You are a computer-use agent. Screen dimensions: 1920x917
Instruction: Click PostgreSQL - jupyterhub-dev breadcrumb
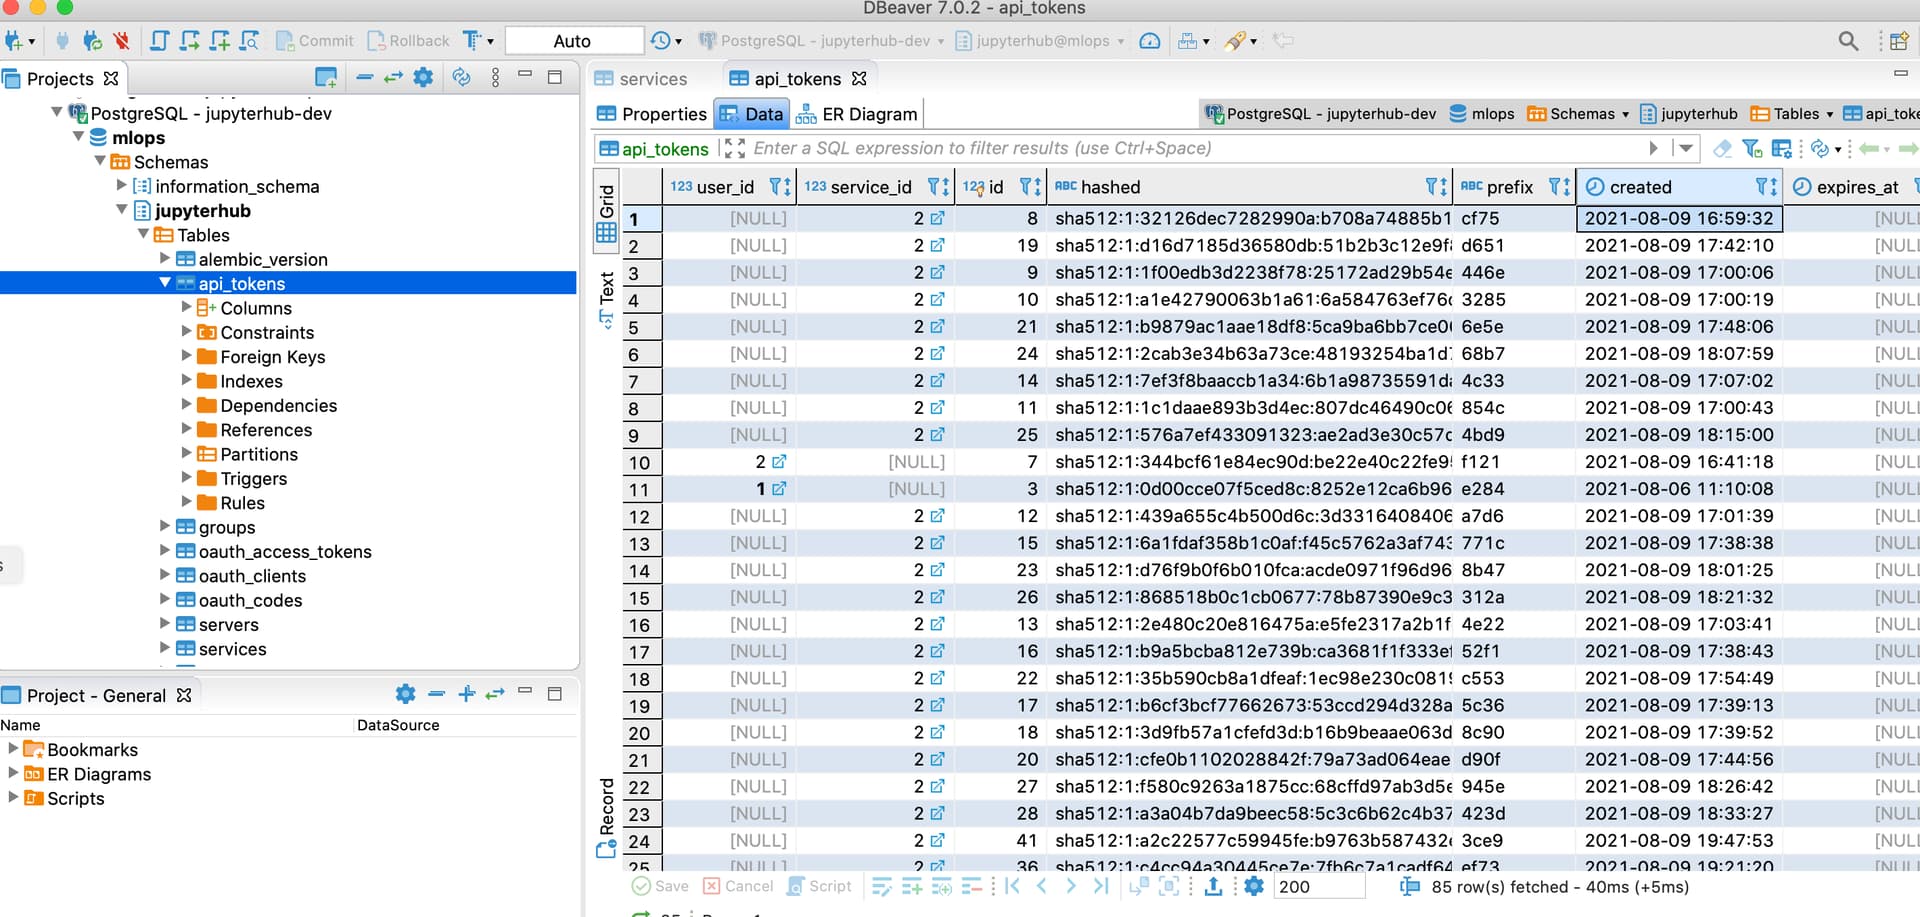pyautogui.click(x=1320, y=114)
